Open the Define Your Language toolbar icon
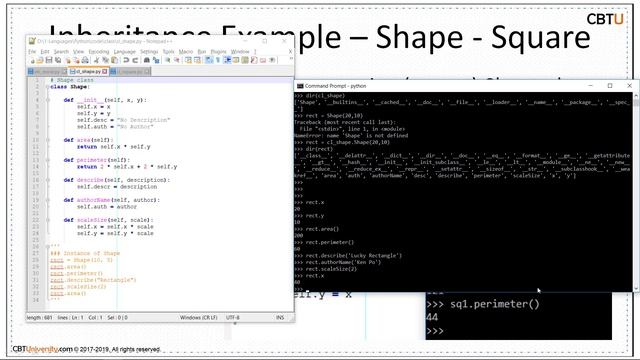Screen dimensions: 640x360 pos(236,60)
